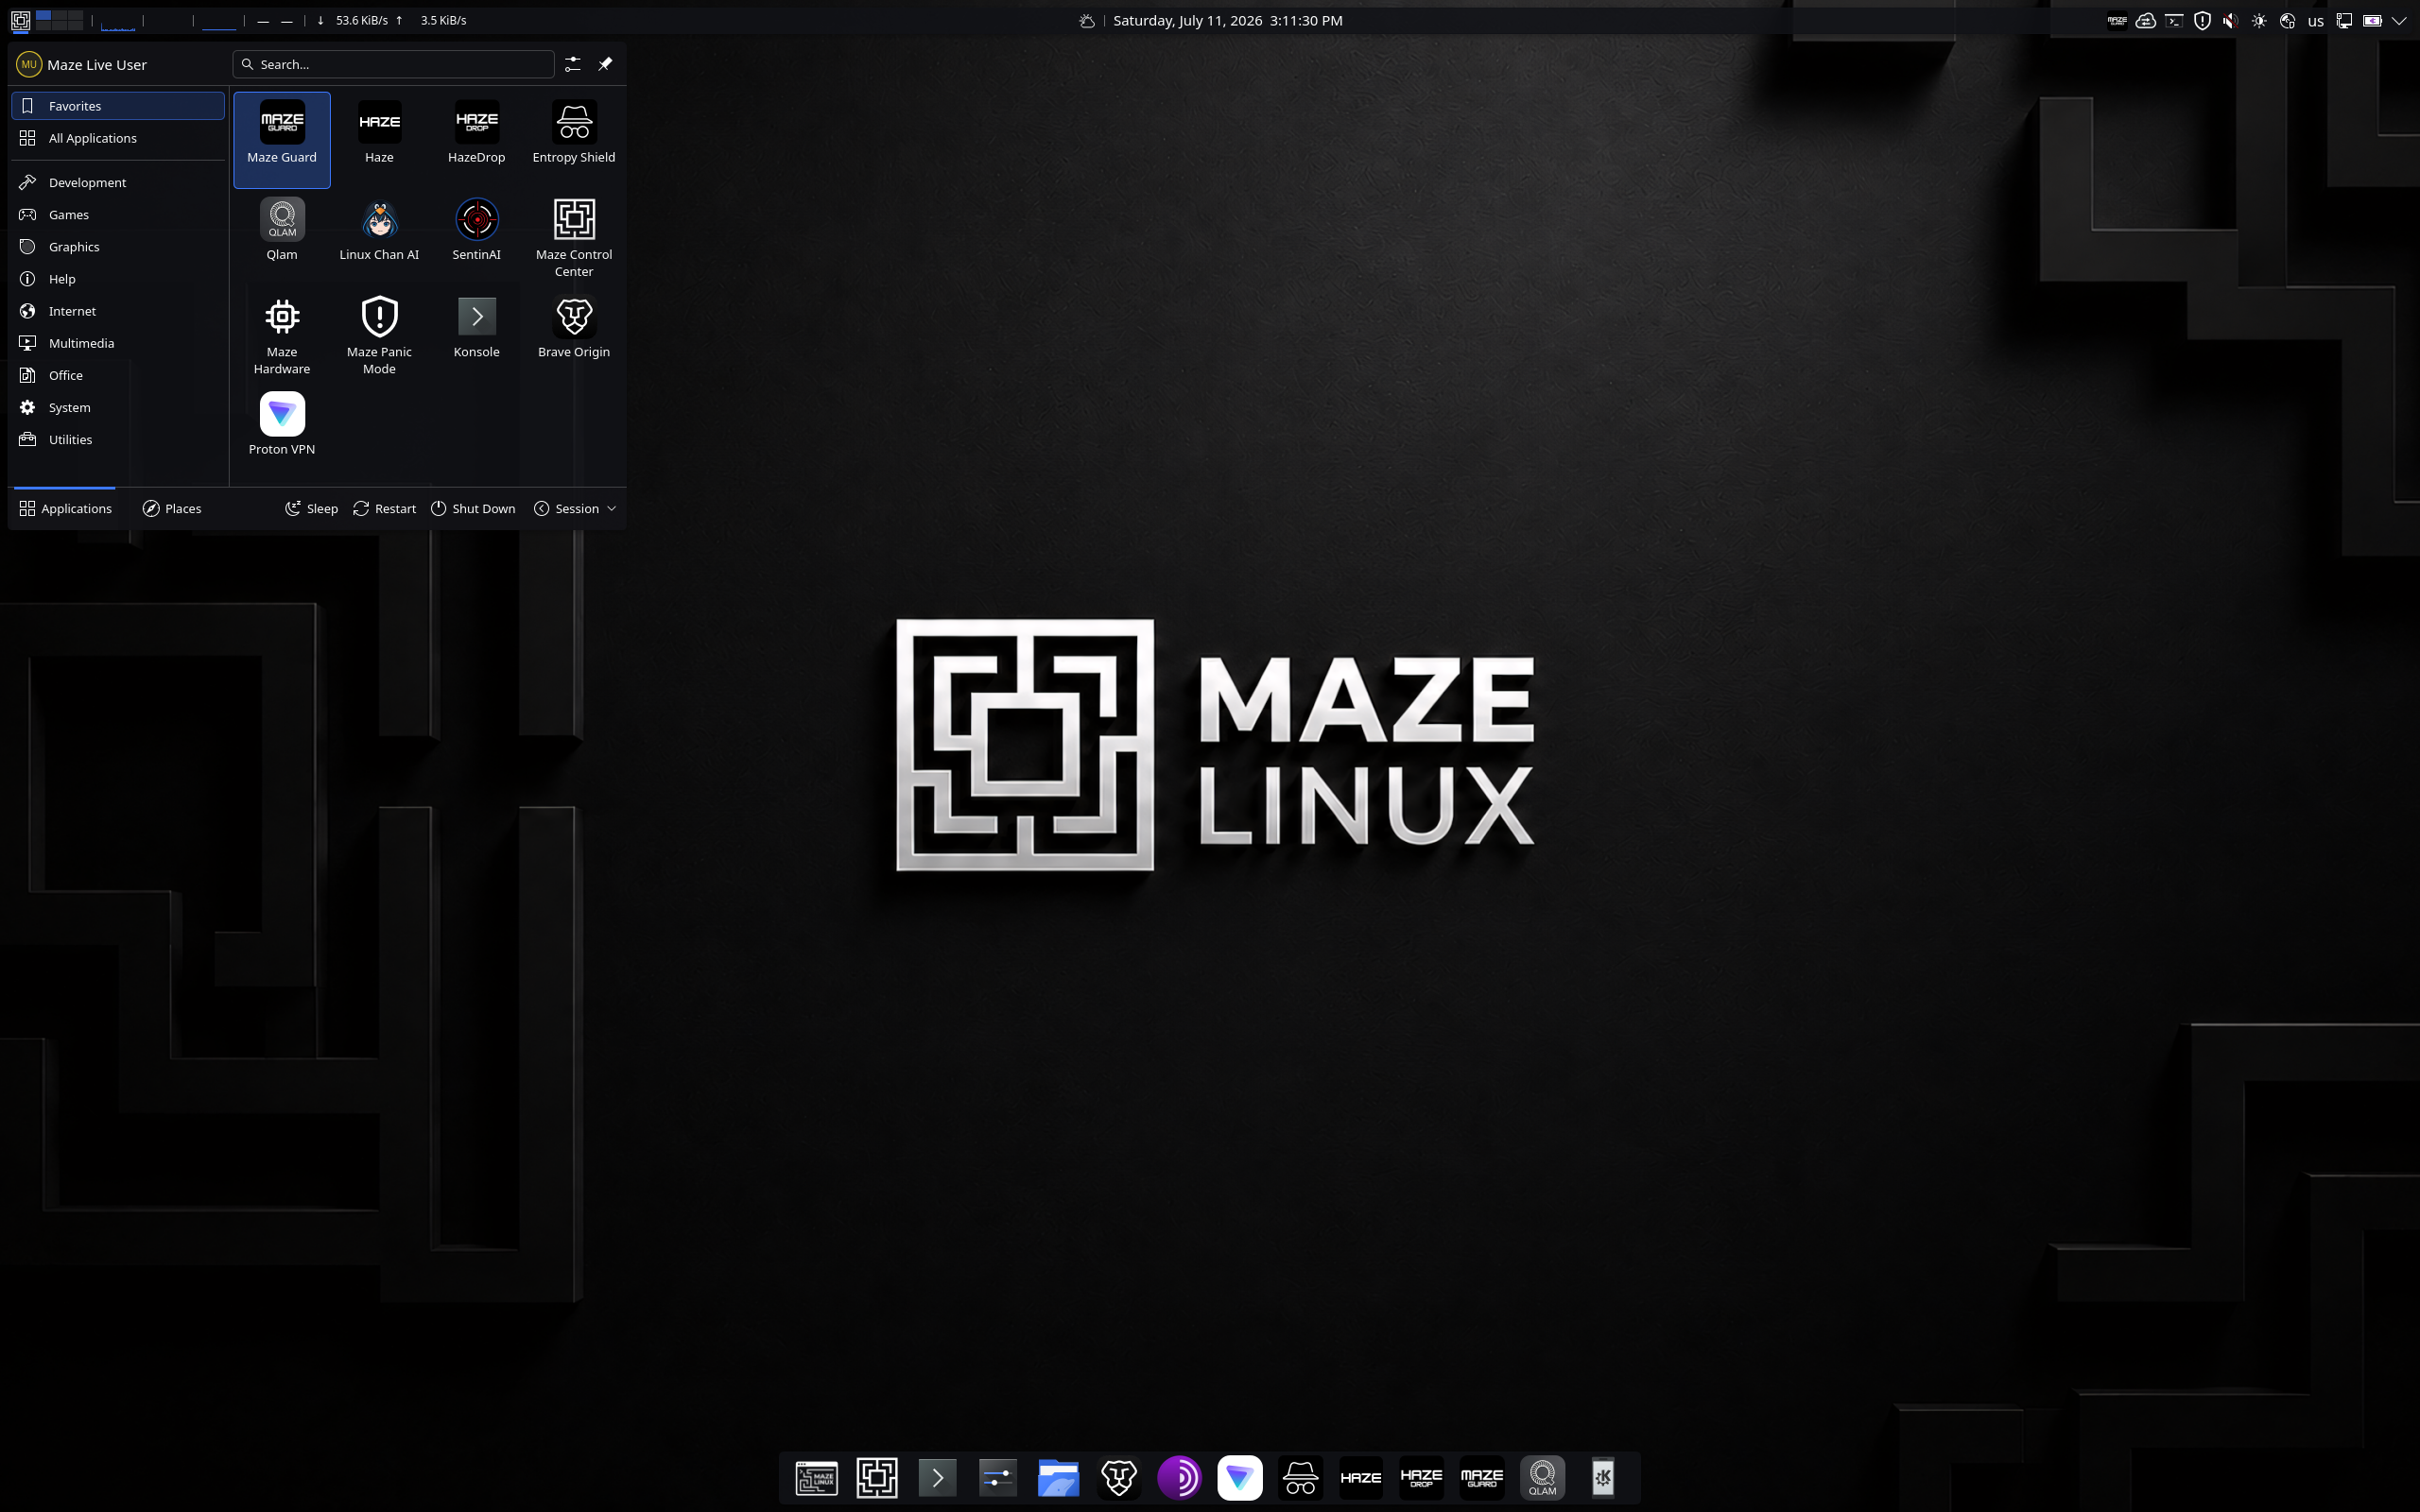The width and height of the screenshot is (2420, 1512).
Task: Show hidden system tray icons
Action: click(x=2400, y=20)
